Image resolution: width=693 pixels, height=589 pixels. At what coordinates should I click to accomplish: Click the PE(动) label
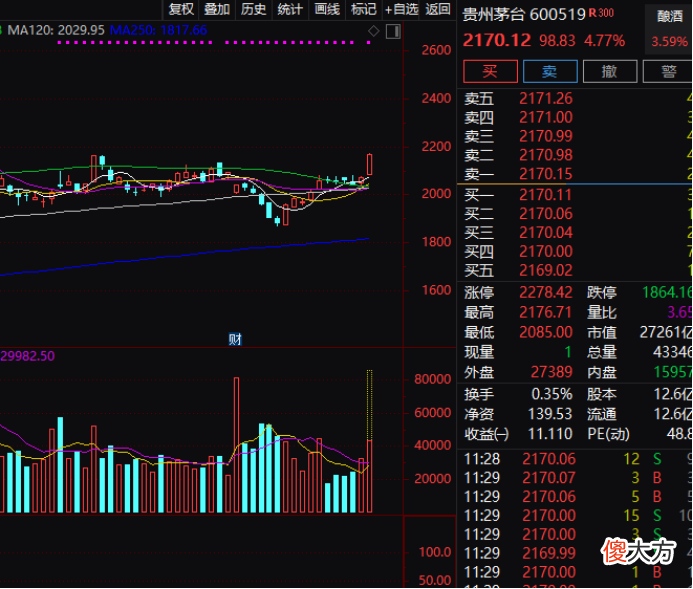click(x=608, y=434)
